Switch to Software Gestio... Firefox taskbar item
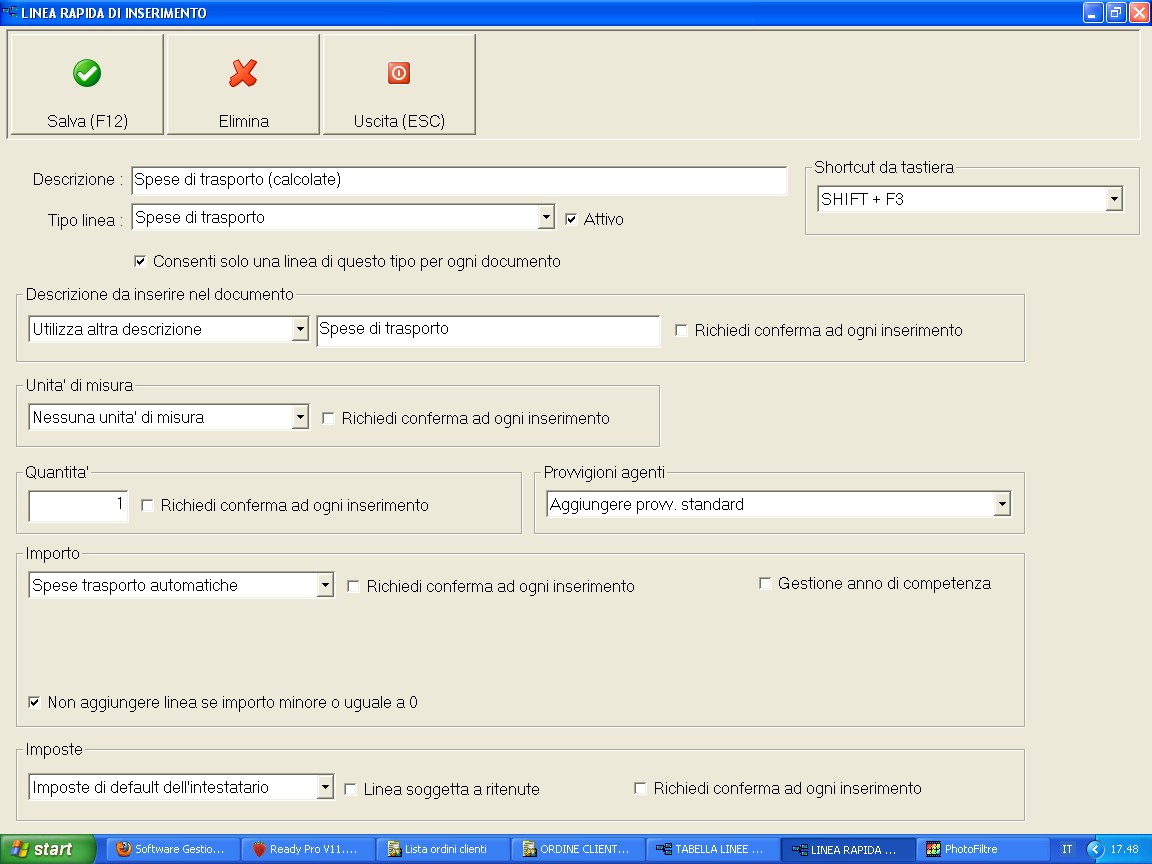1152x864 pixels. (x=173, y=849)
